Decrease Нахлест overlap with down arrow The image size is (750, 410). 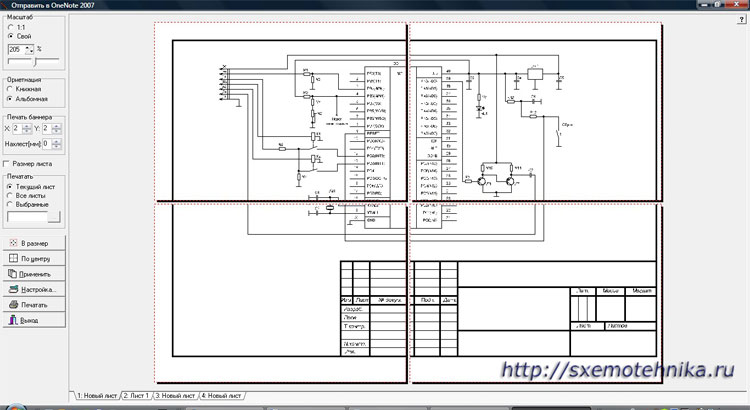pos(57,146)
